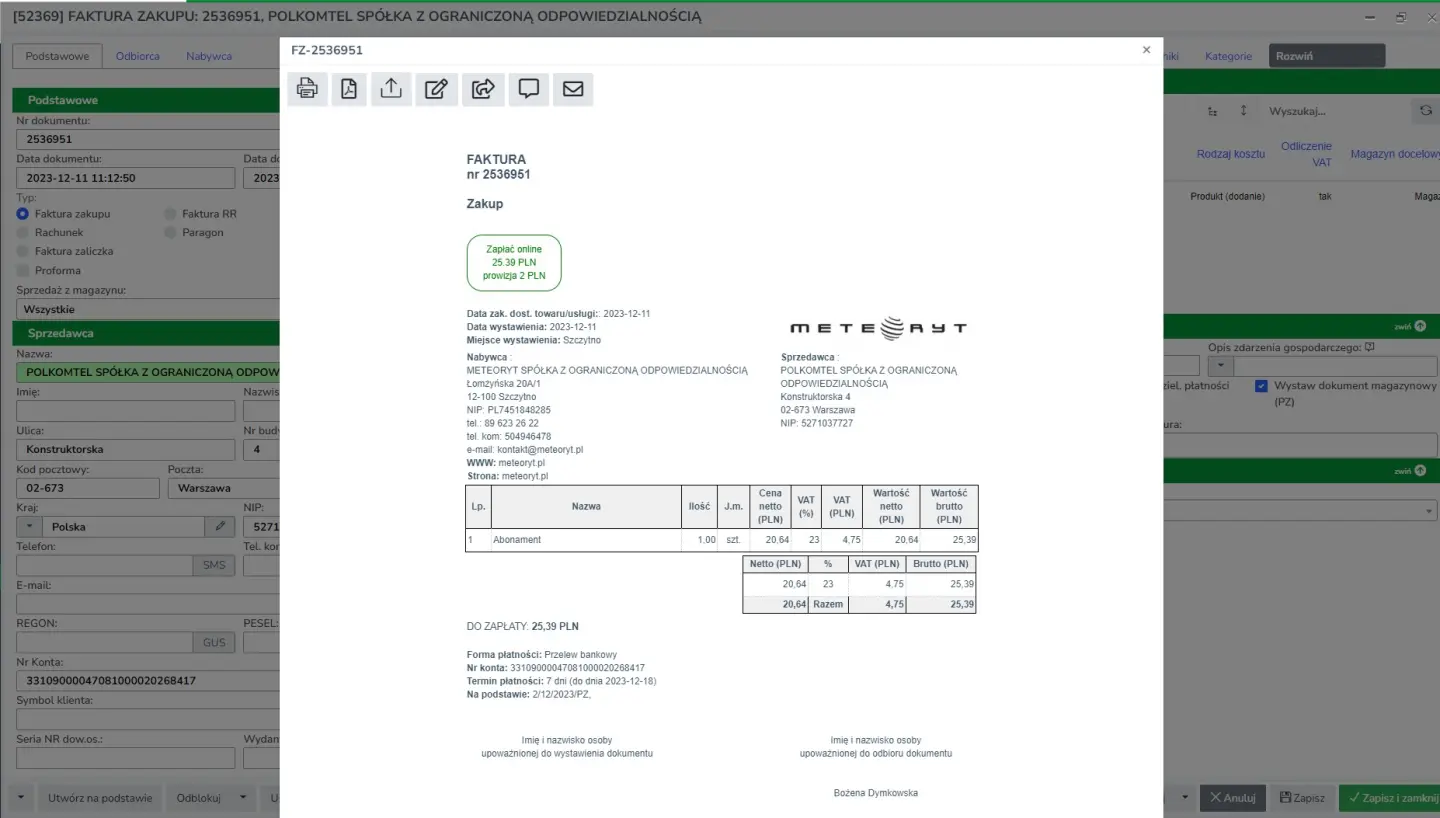This screenshot has height=818, width=1440.
Task: Click the Poczta field containing Warszawa
Action: [223, 488]
